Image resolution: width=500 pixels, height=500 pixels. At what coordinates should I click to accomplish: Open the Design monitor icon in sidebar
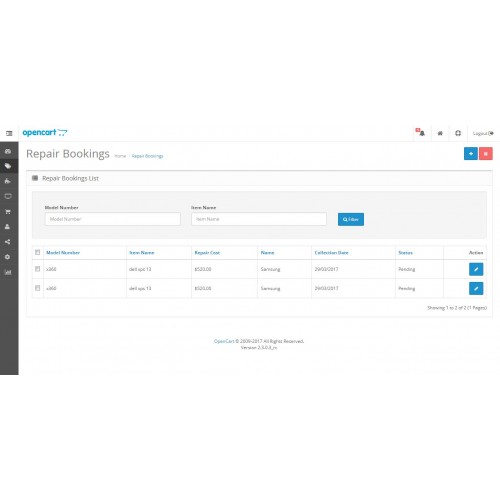pyautogui.click(x=8, y=196)
